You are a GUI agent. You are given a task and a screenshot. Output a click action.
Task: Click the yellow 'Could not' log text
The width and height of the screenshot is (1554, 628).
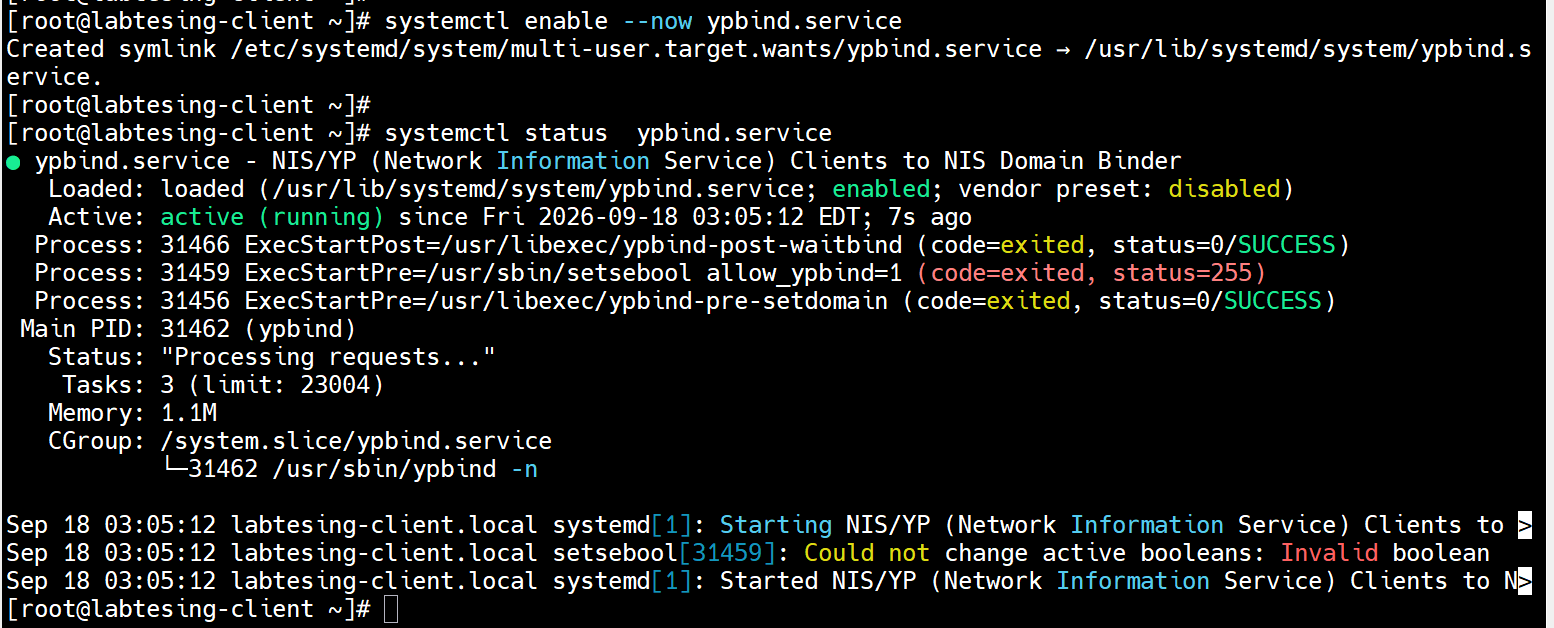867,553
